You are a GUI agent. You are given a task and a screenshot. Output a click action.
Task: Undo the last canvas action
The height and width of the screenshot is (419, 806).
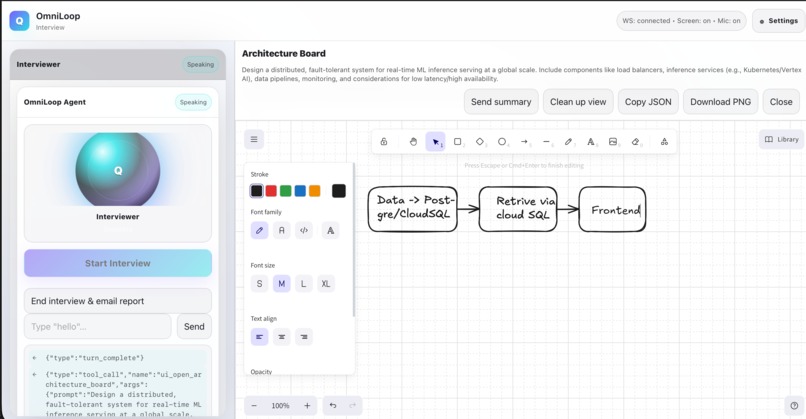point(333,406)
